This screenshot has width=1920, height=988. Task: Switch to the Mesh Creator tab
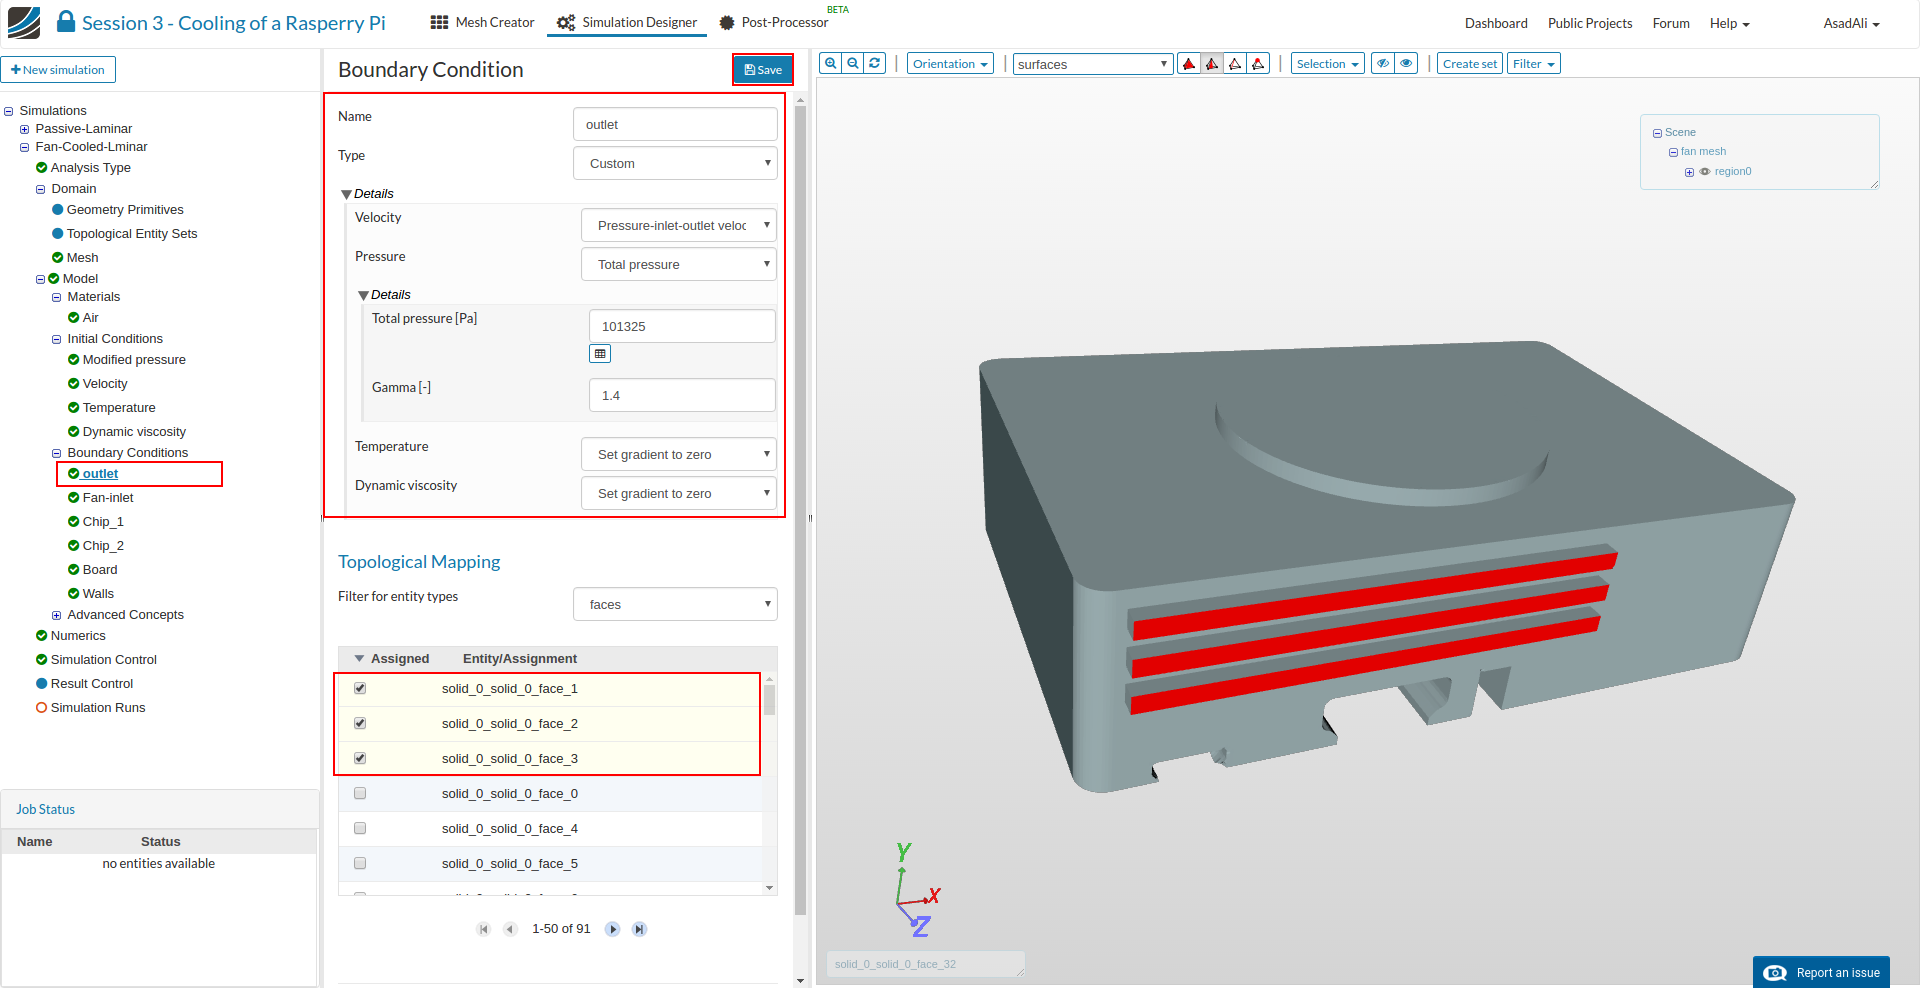click(x=483, y=23)
